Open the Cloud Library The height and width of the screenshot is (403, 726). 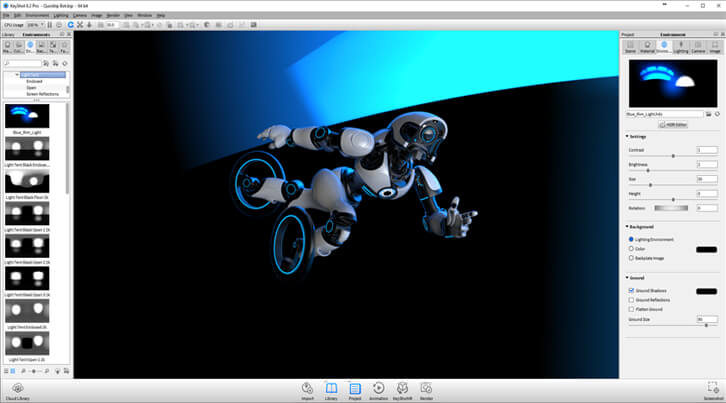(x=18, y=388)
